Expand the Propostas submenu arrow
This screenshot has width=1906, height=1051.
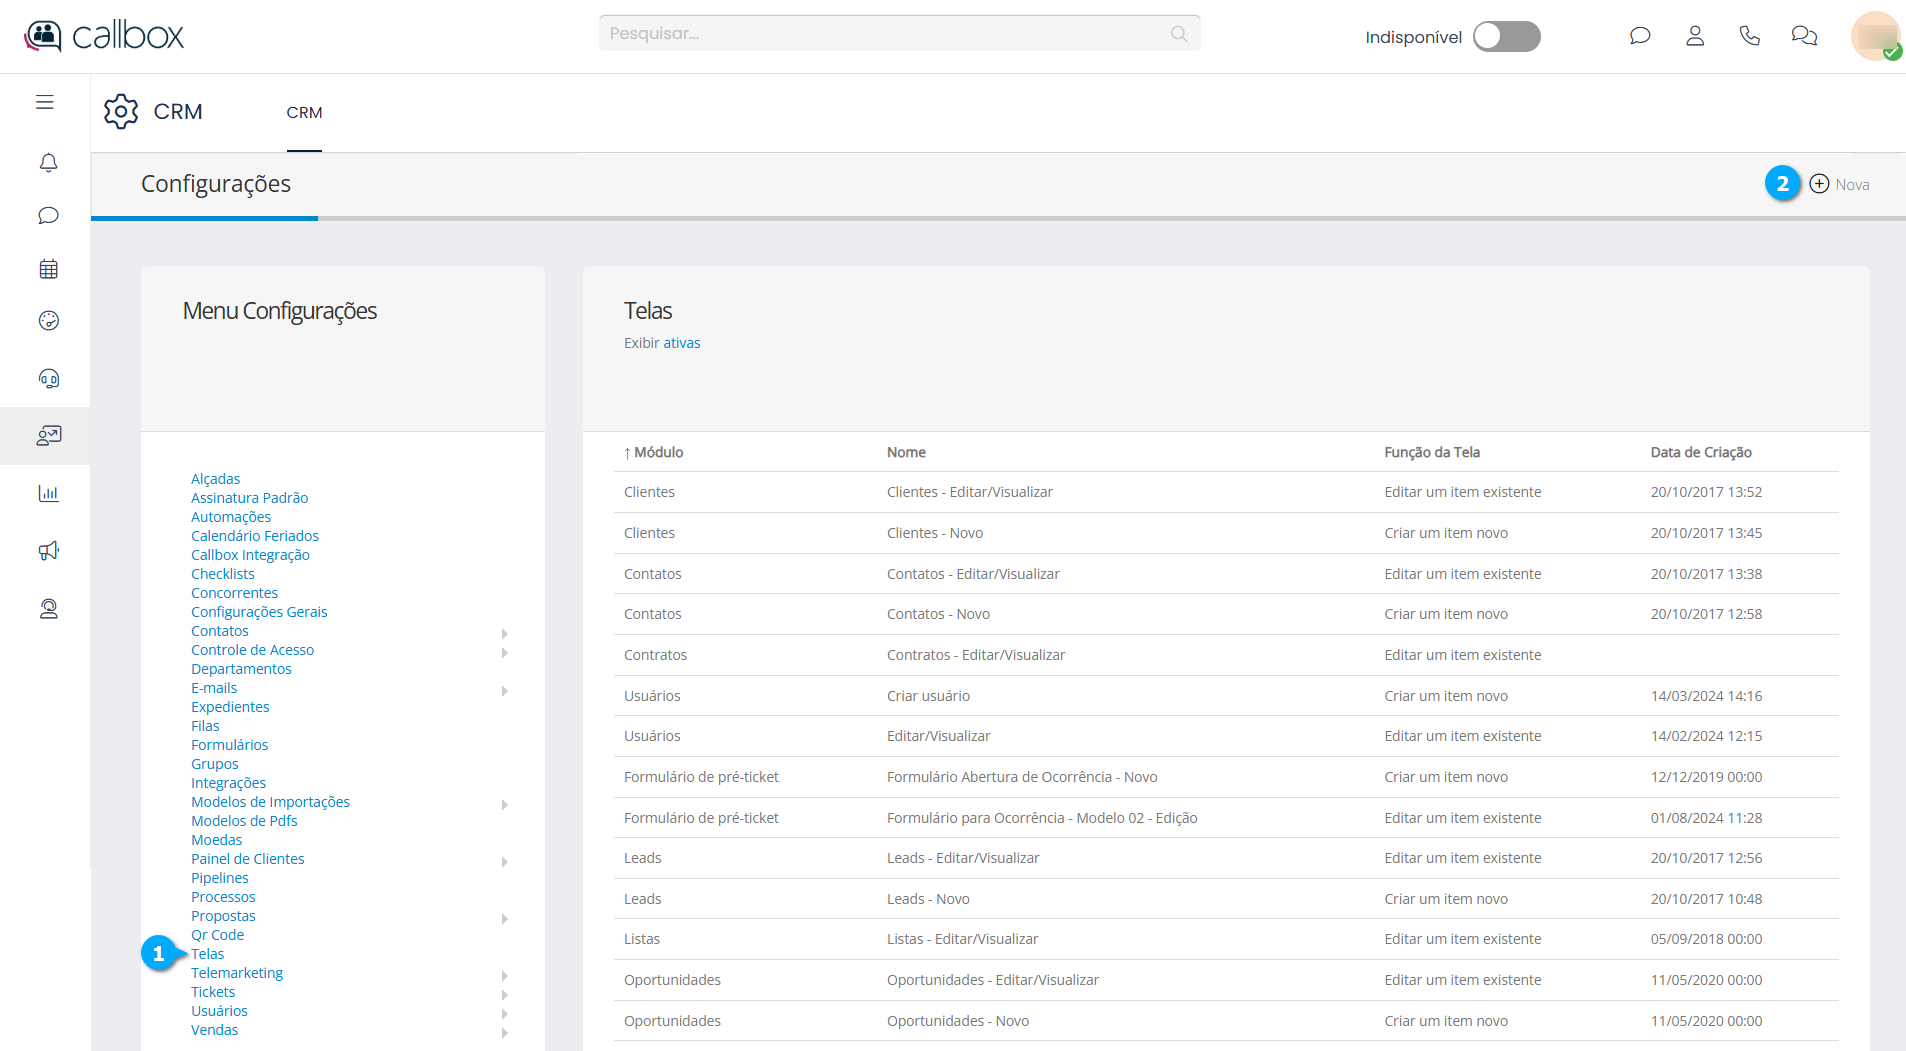[x=505, y=918]
